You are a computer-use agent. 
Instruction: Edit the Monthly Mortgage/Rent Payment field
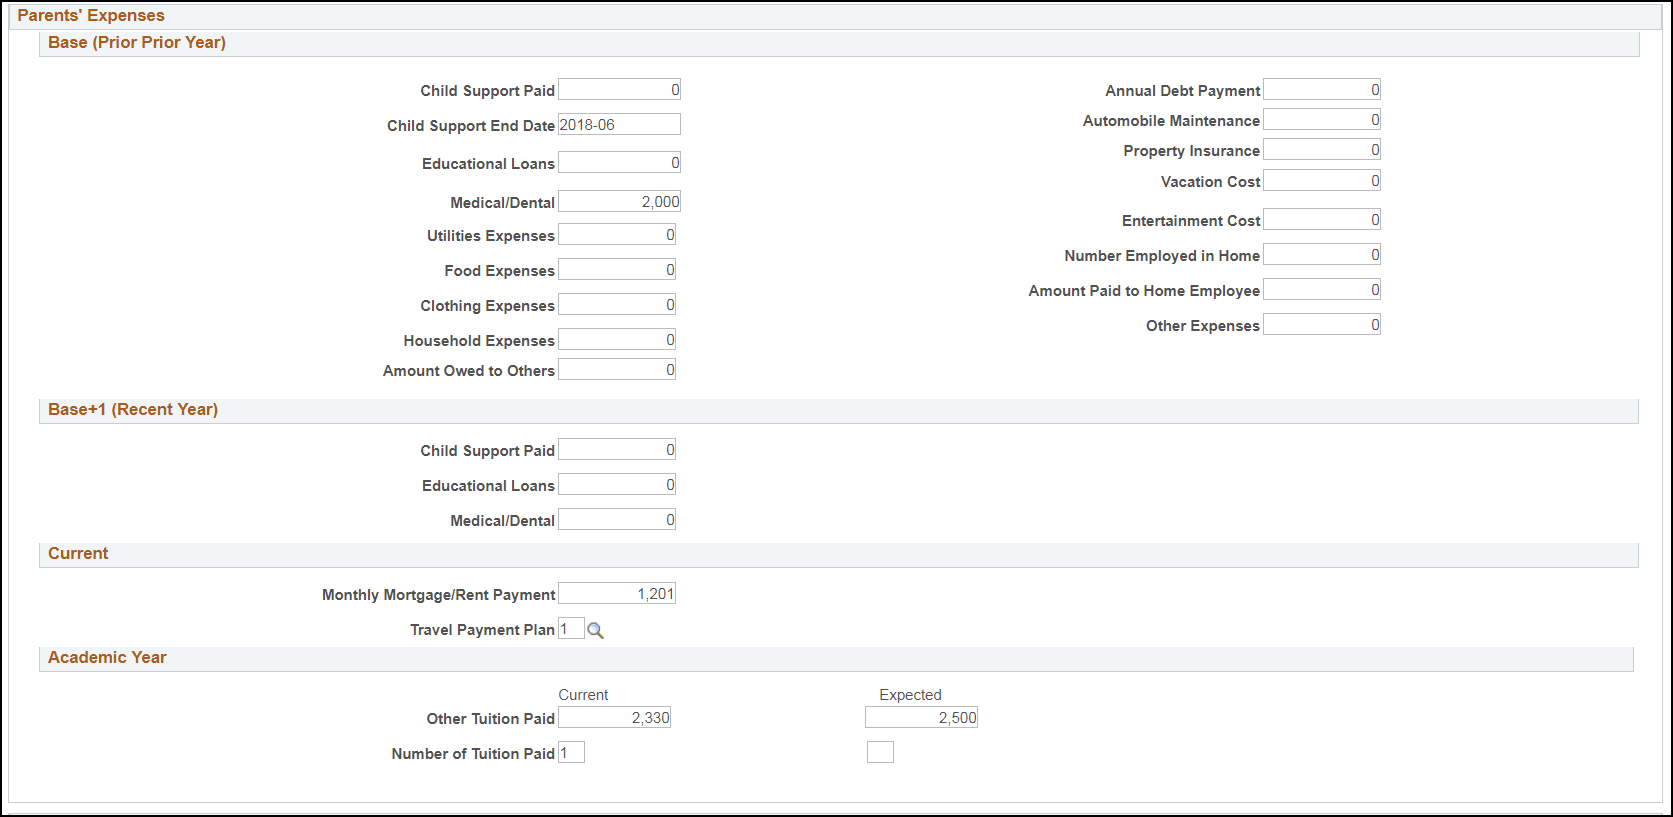617,594
